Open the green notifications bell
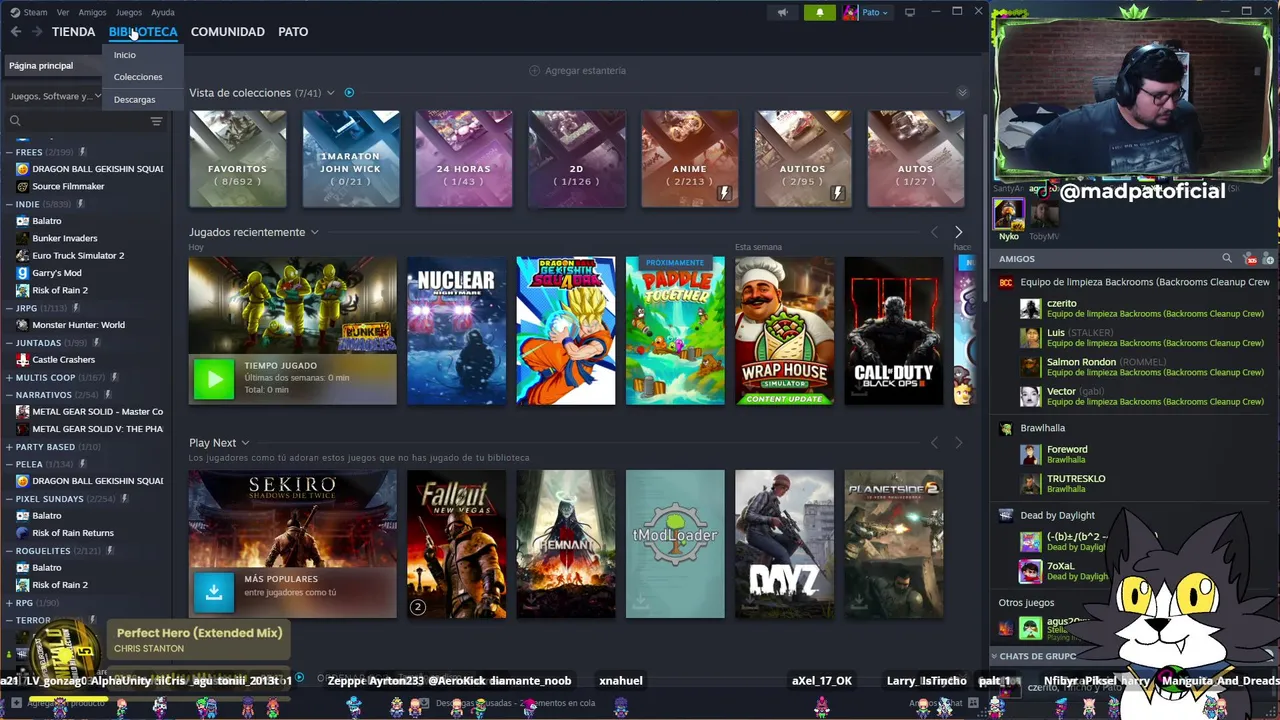 pos(819,12)
